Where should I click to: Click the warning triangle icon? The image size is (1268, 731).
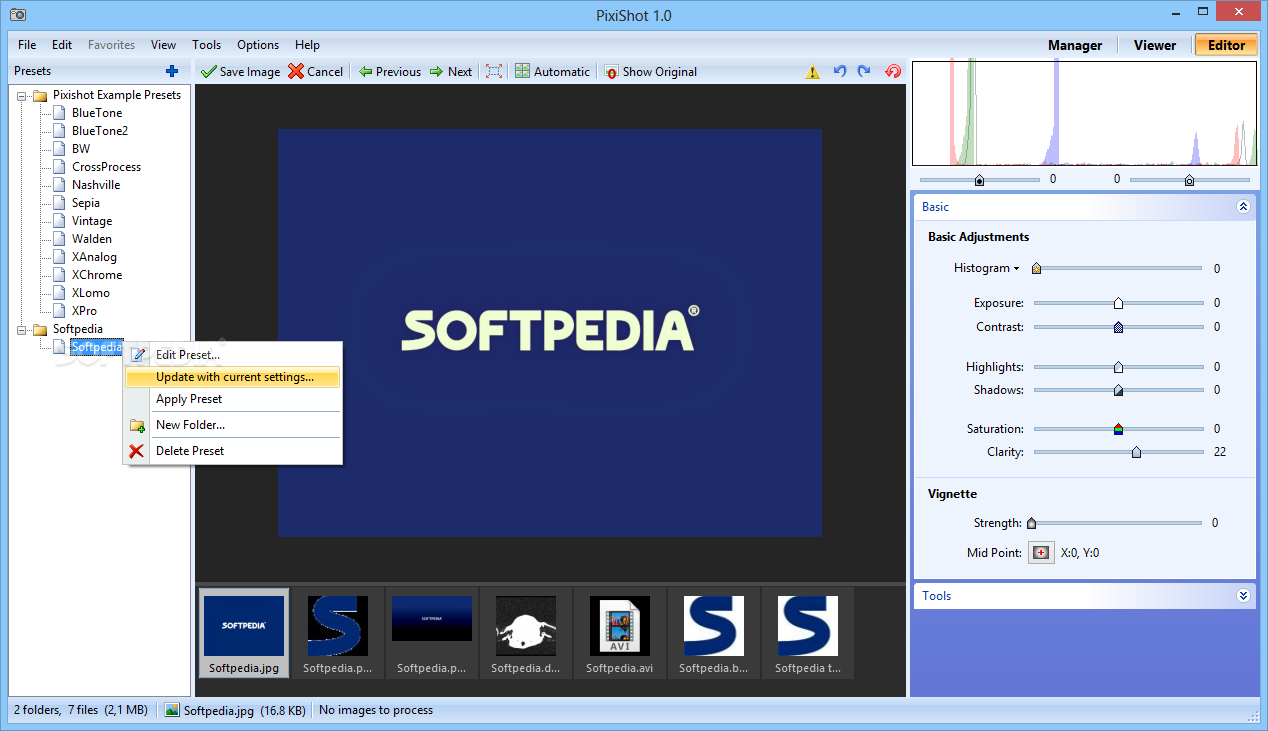tap(812, 72)
